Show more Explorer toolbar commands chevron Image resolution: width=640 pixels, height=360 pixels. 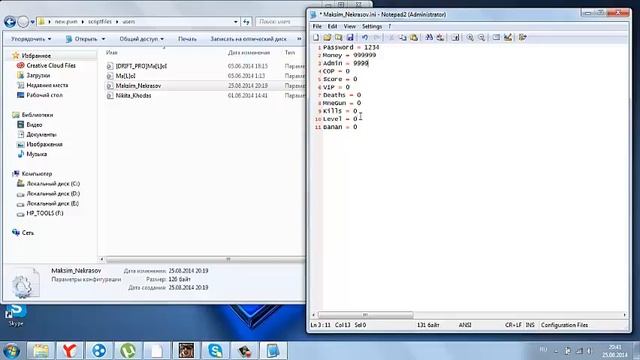coord(299,39)
